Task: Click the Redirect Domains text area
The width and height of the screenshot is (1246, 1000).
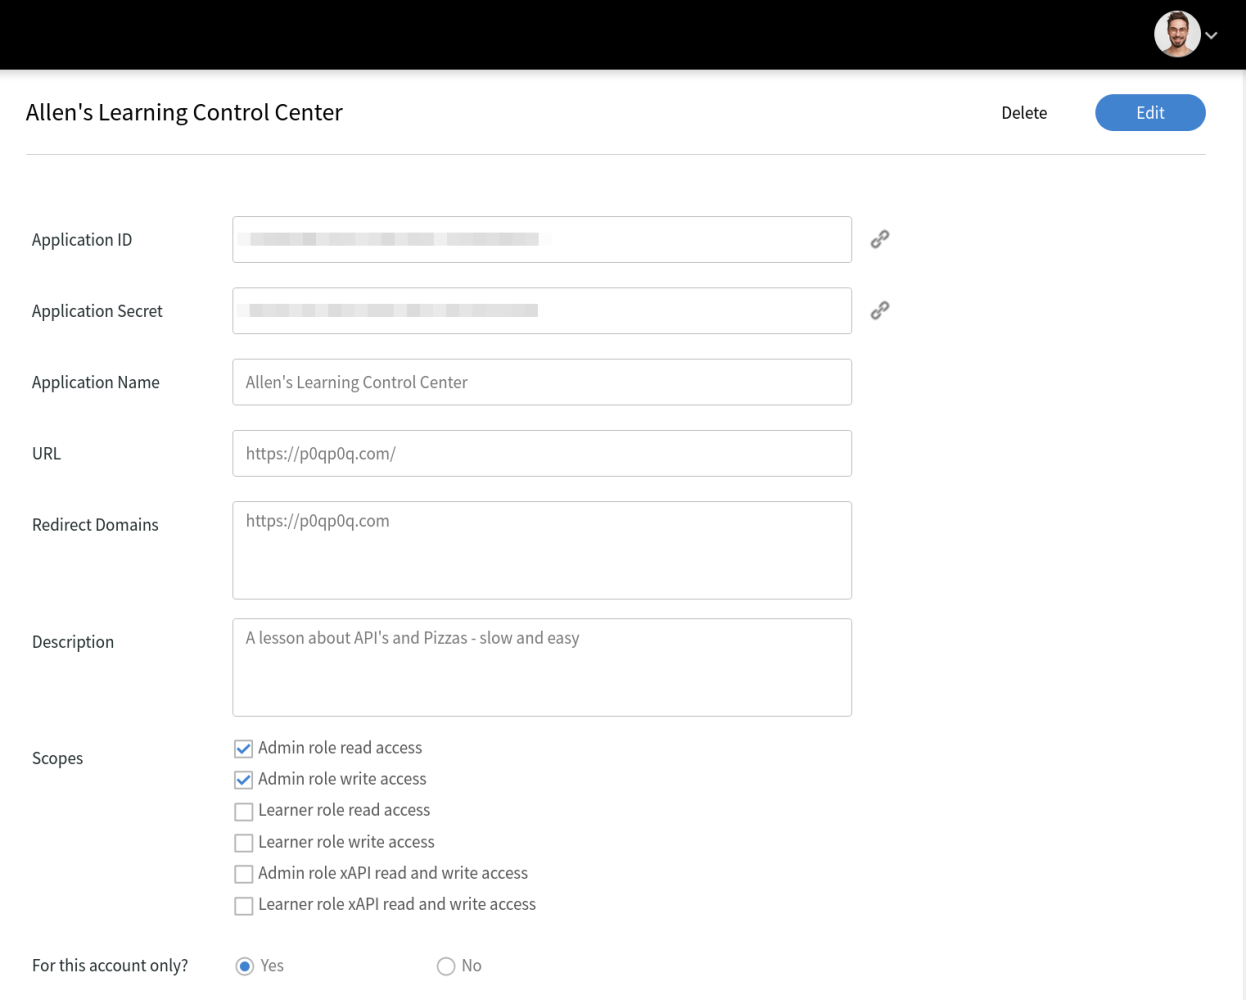Action: pyautogui.click(x=541, y=550)
